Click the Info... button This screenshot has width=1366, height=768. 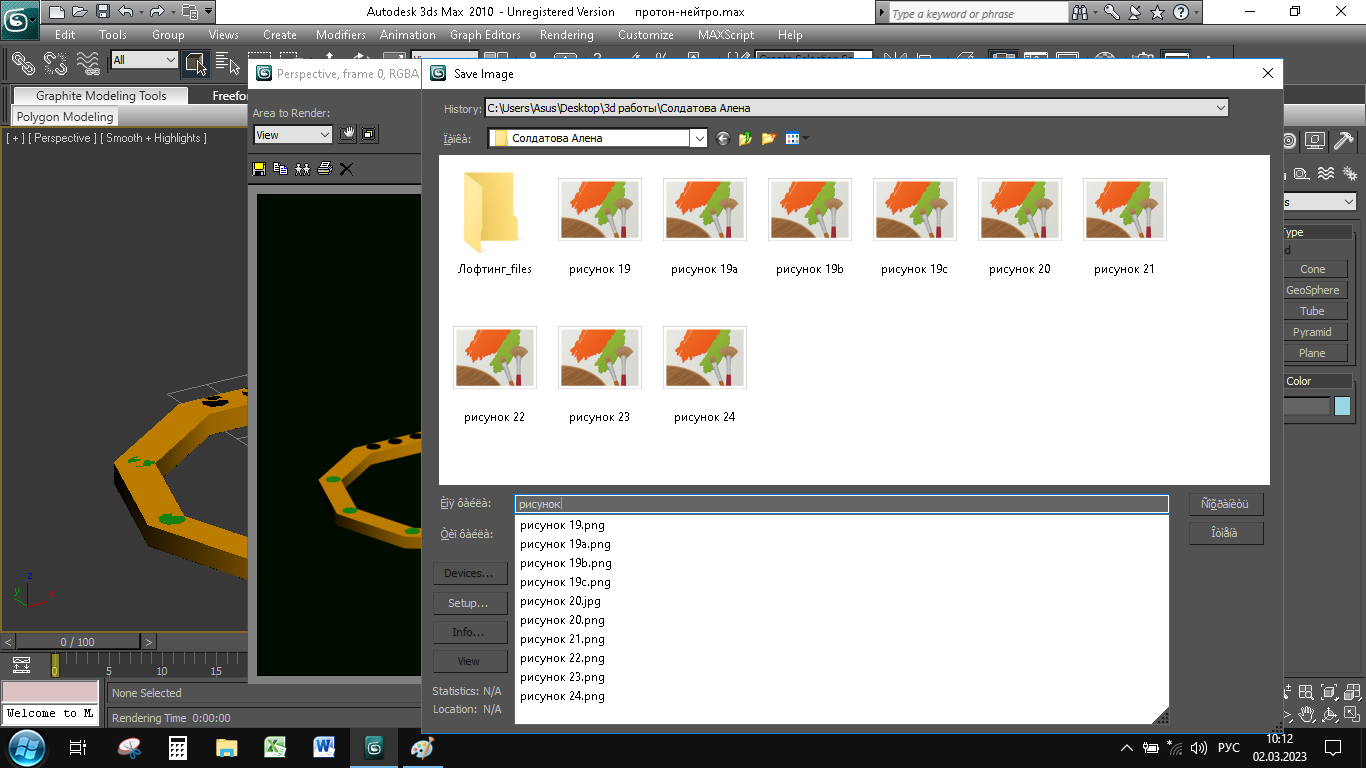click(469, 632)
